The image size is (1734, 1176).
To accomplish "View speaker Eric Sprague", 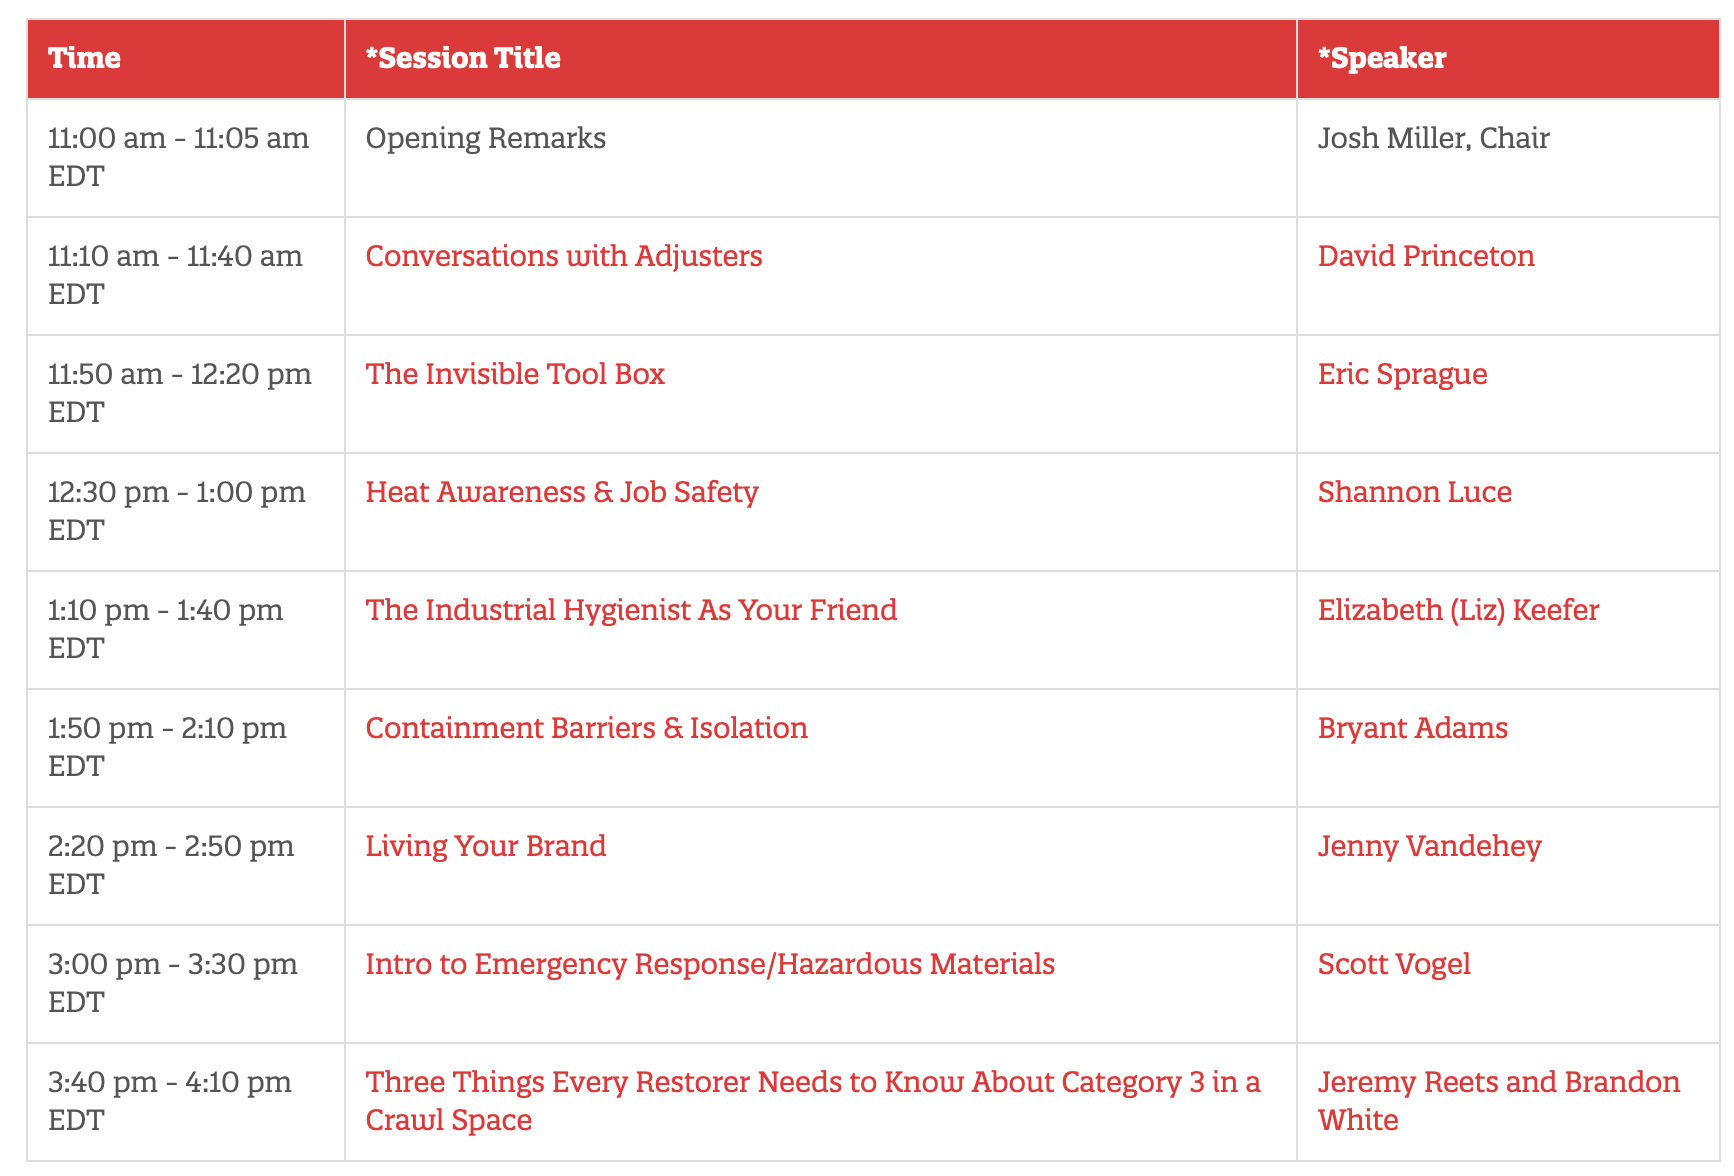I will (x=1402, y=374).
